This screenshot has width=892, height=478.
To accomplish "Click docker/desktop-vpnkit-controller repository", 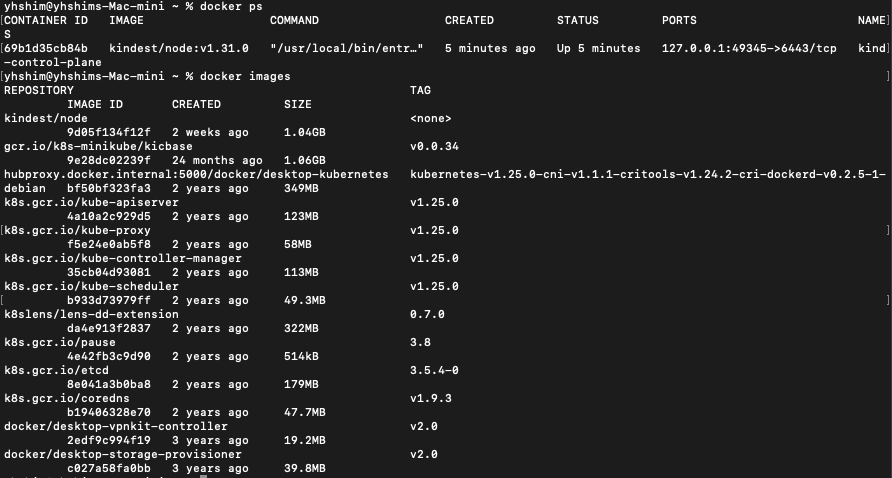I will pos(116,426).
